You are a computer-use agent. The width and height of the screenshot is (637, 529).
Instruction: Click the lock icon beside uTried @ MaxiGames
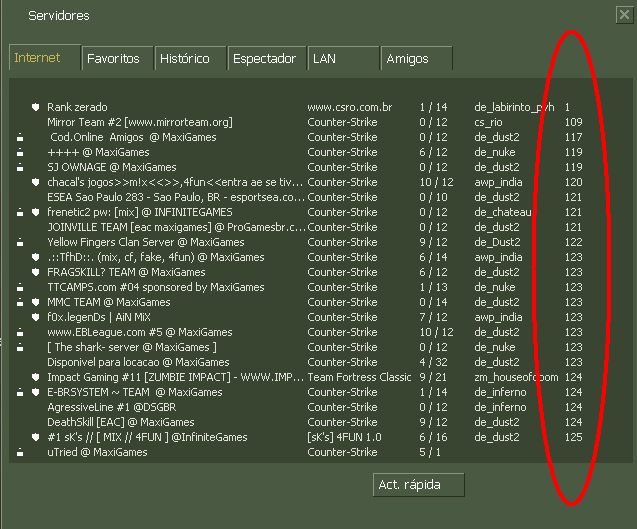[20, 453]
